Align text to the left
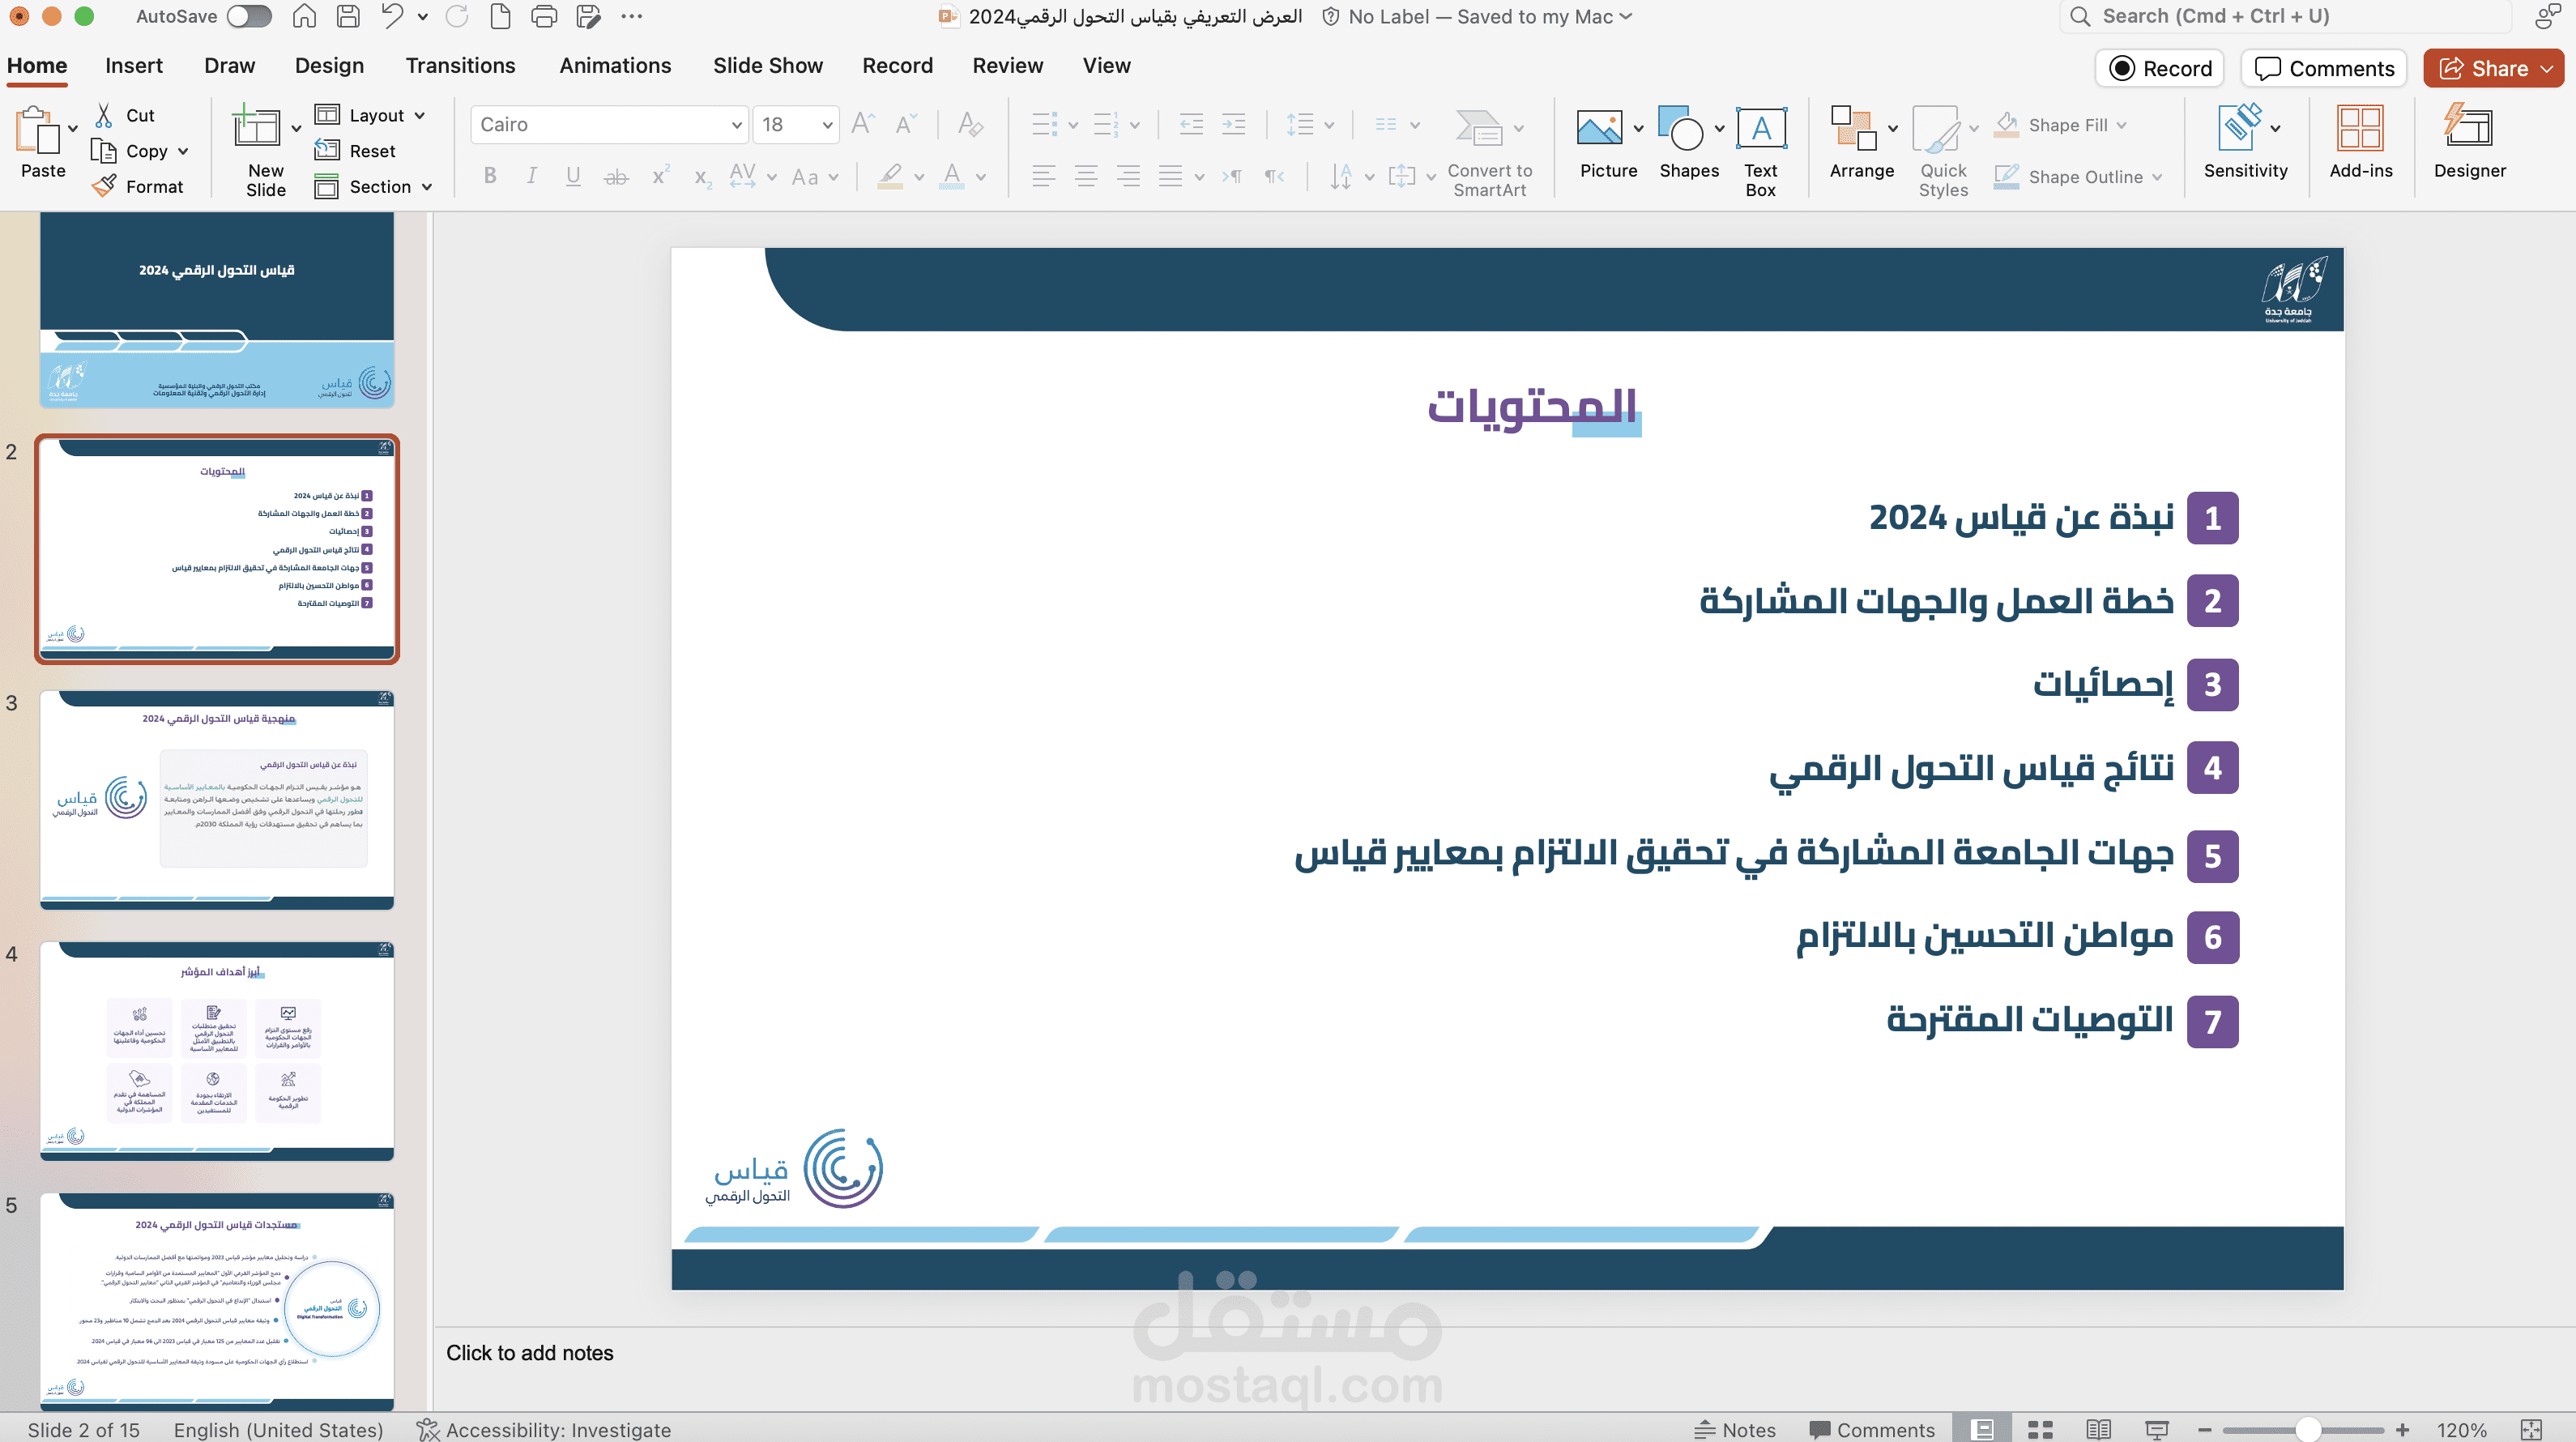The width and height of the screenshot is (2576, 1442). [x=1043, y=177]
